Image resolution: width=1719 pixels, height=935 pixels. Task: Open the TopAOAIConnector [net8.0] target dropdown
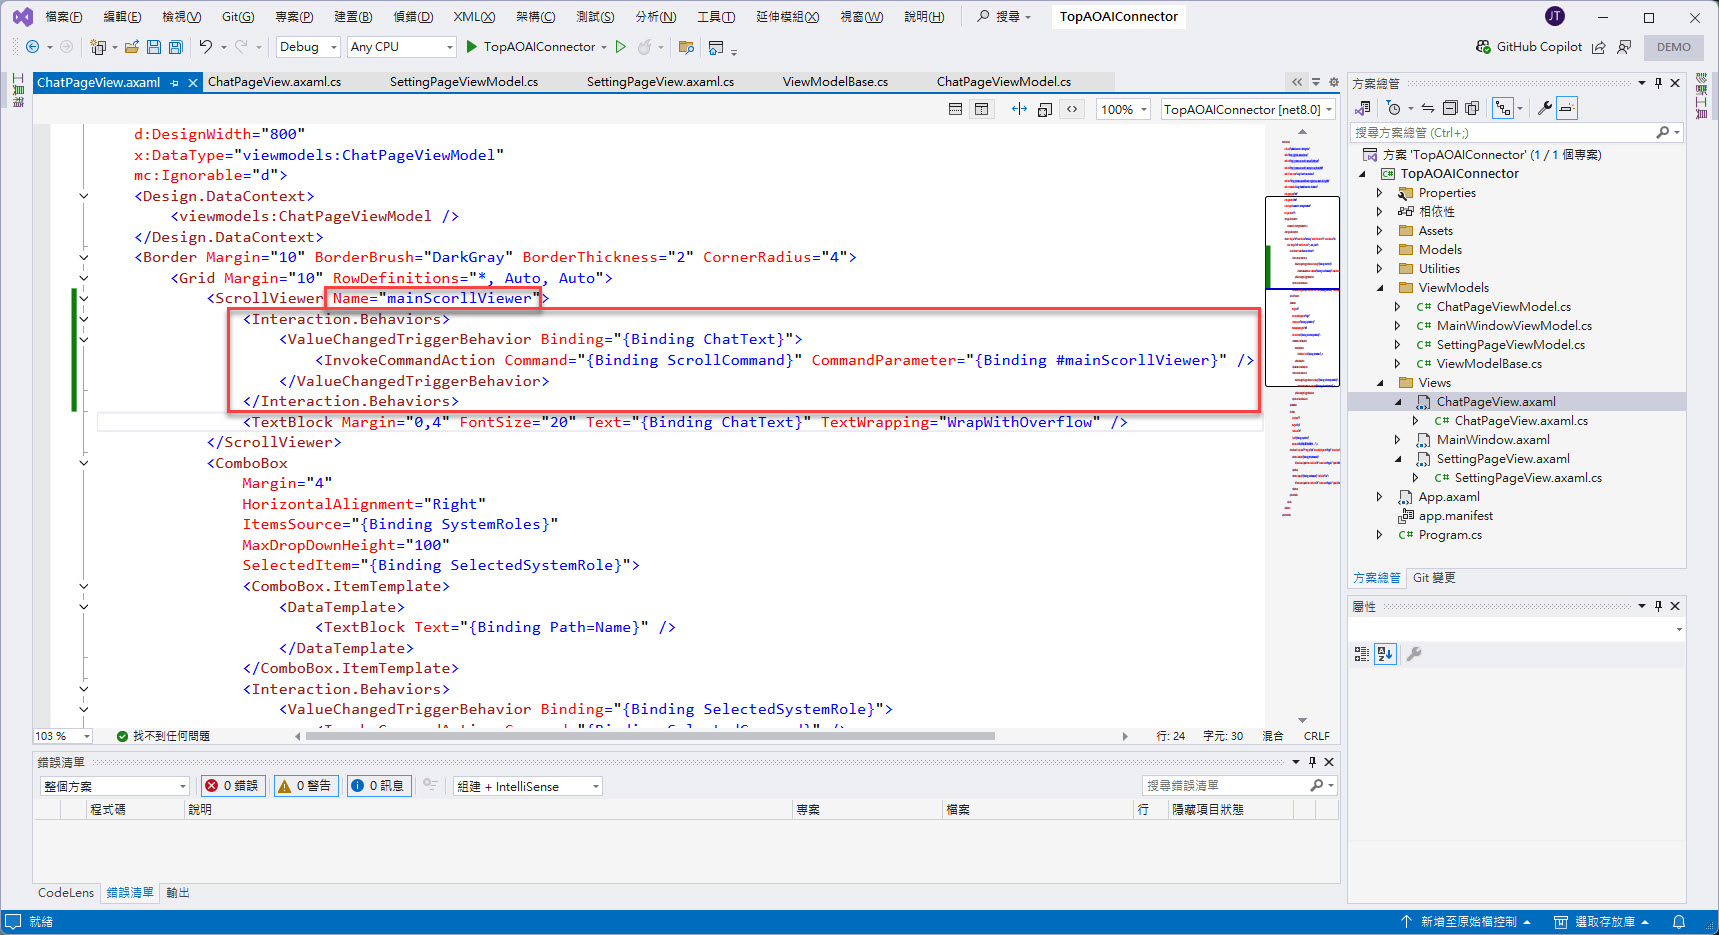[x=1248, y=109]
